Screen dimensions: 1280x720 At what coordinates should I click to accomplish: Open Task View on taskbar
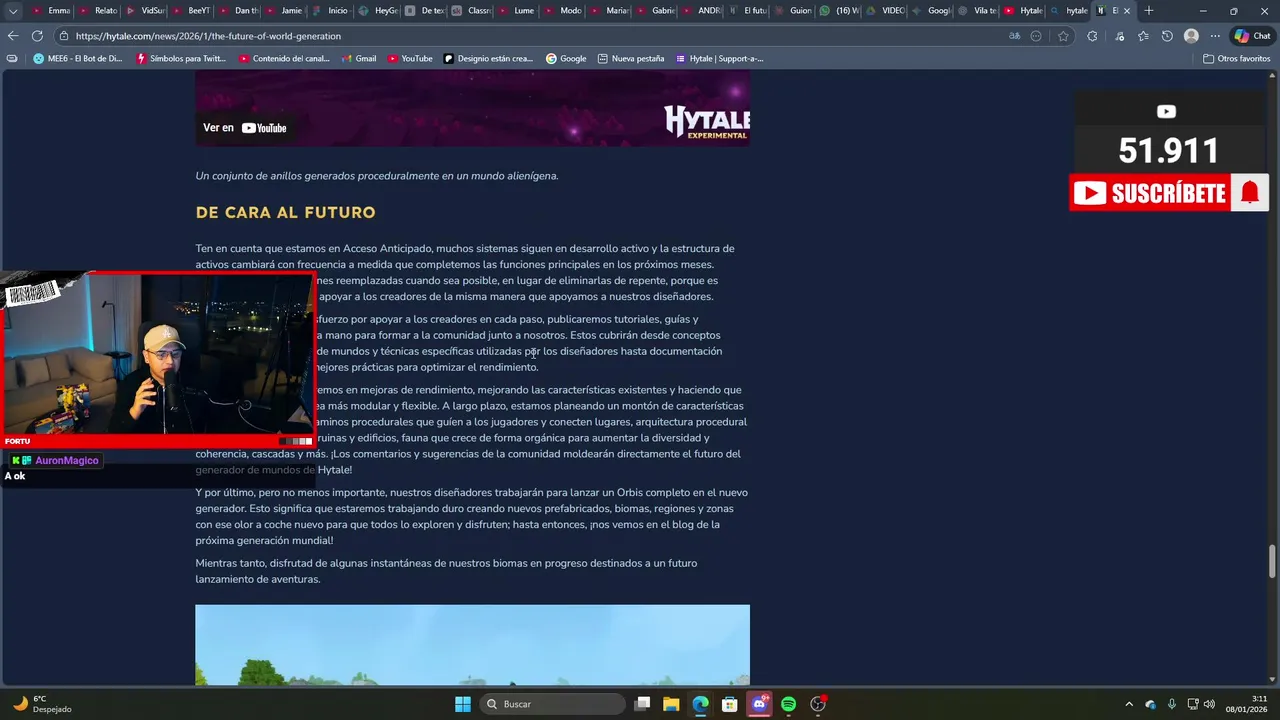[x=643, y=704]
